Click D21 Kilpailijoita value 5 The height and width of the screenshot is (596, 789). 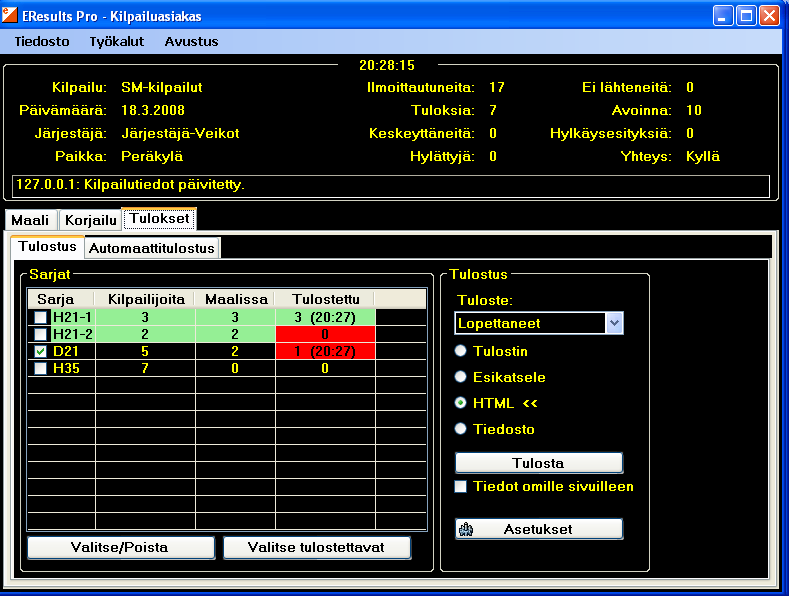coord(145,351)
